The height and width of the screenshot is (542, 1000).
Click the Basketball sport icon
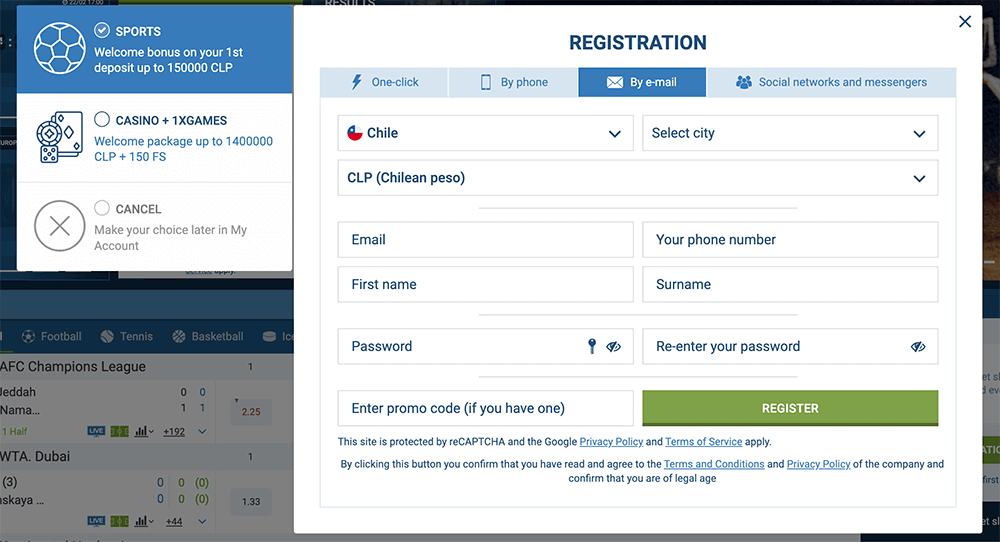pyautogui.click(x=179, y=337)
